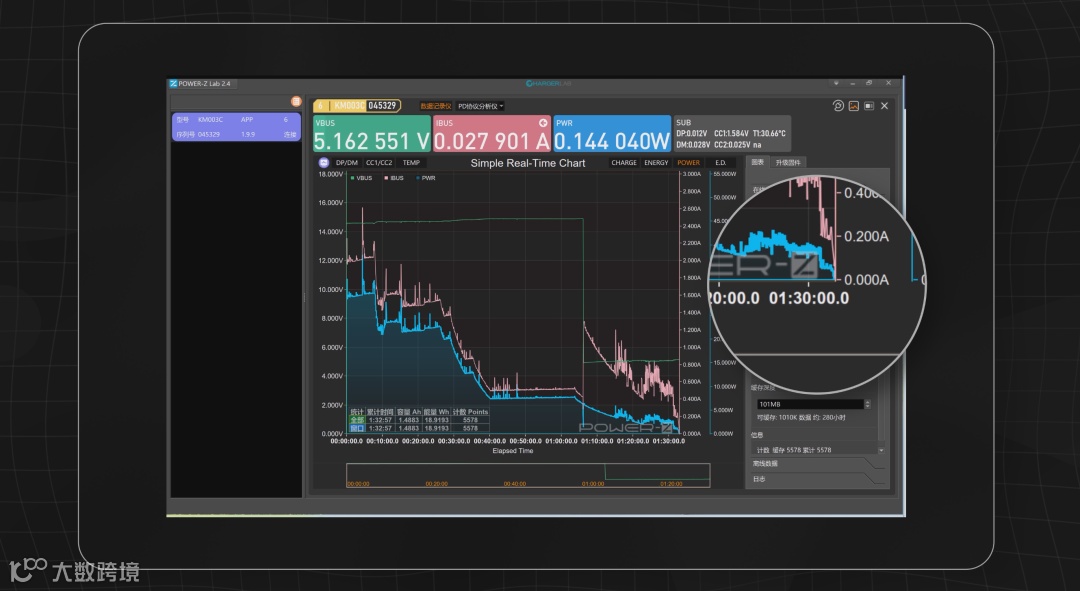This screenshot has width=1080, height=591.
Task: Open the PD协议分析仪 dropdown
Action: pos(481,106)
